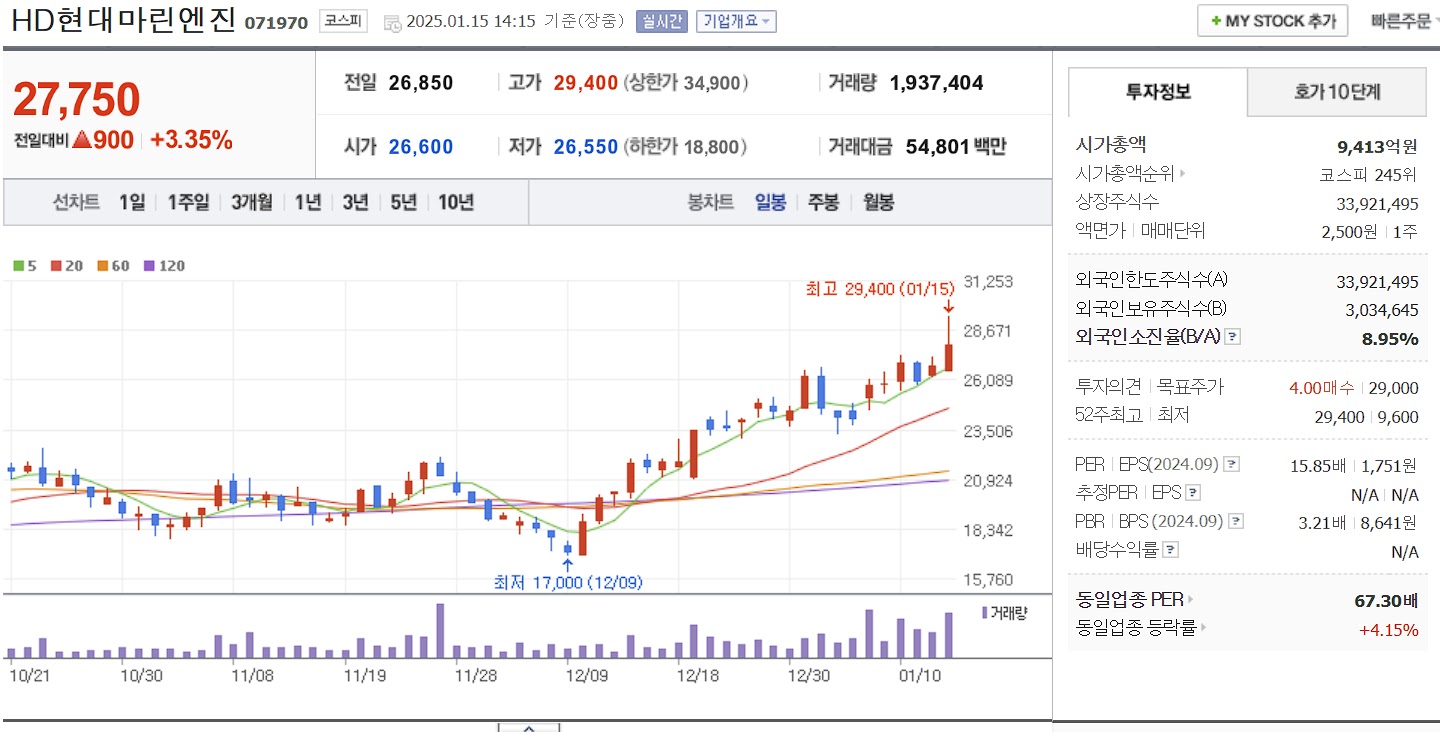Click the 거래량 value 1,937,404
The image size is (1440, 732).
pyautogui.click(x=936, y=83)
